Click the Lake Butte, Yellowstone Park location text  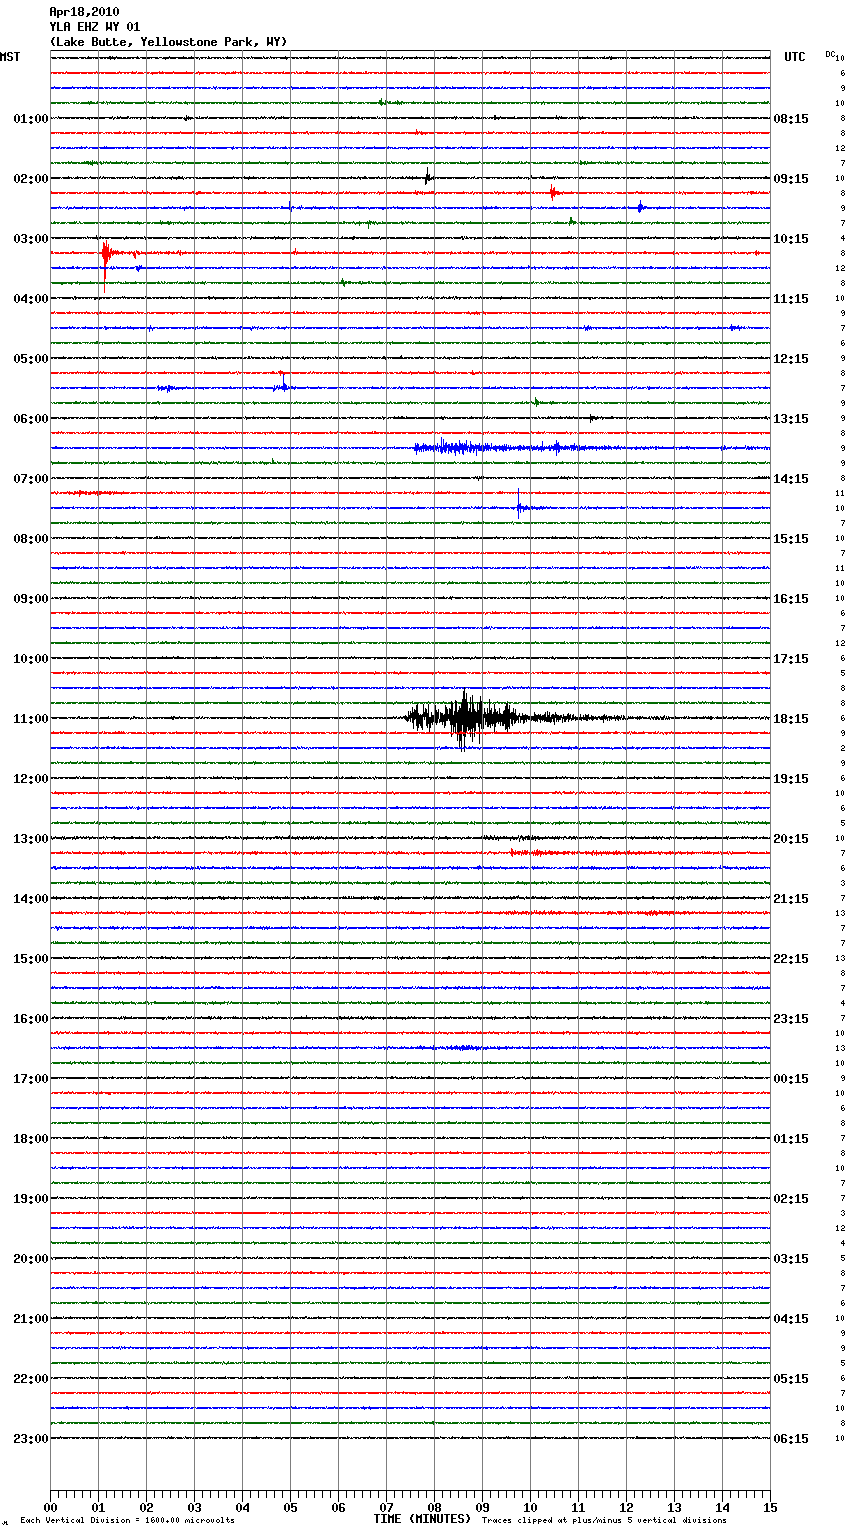(168, 42)
